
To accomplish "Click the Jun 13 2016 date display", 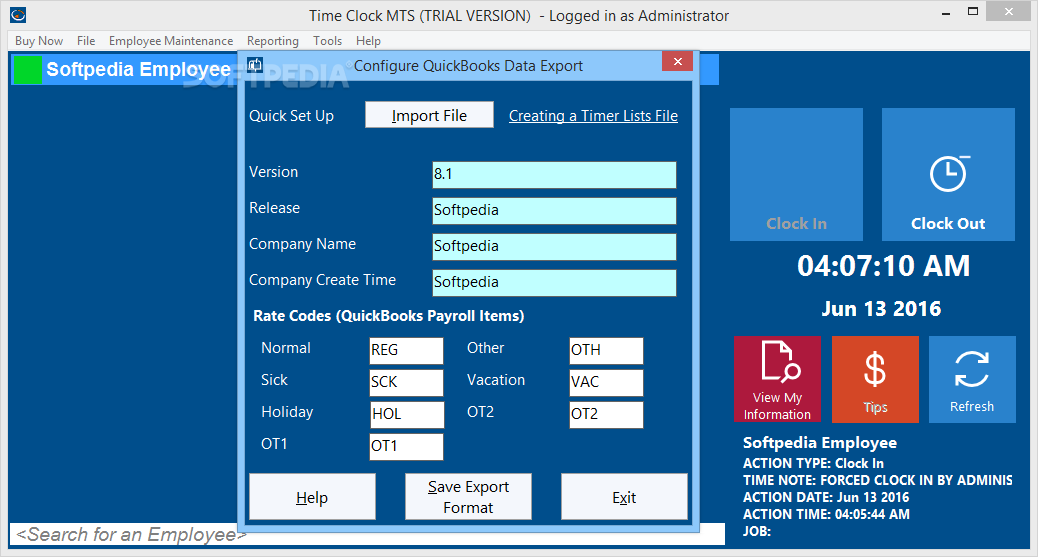I will [x=881, y=309].
